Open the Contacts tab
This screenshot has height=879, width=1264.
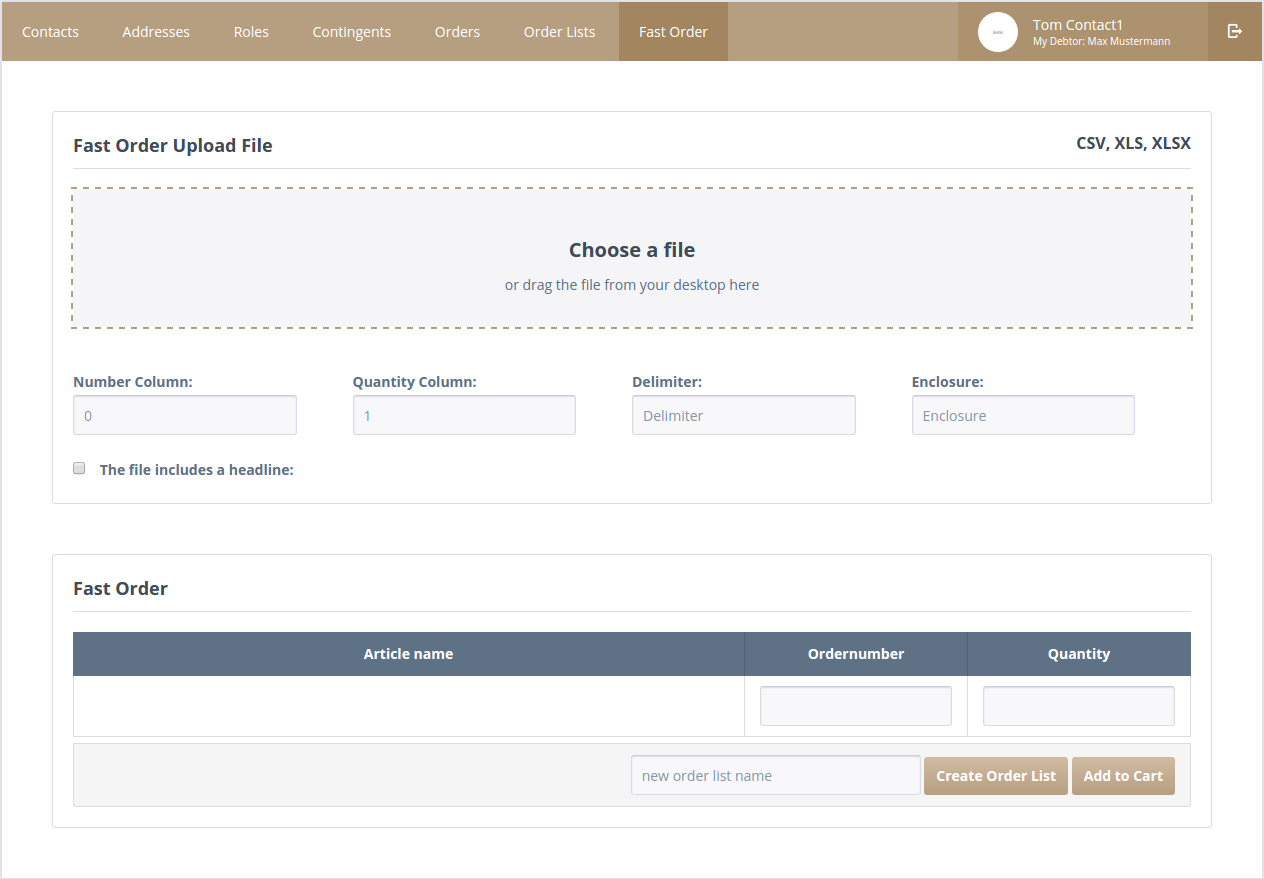pos(50,32)
